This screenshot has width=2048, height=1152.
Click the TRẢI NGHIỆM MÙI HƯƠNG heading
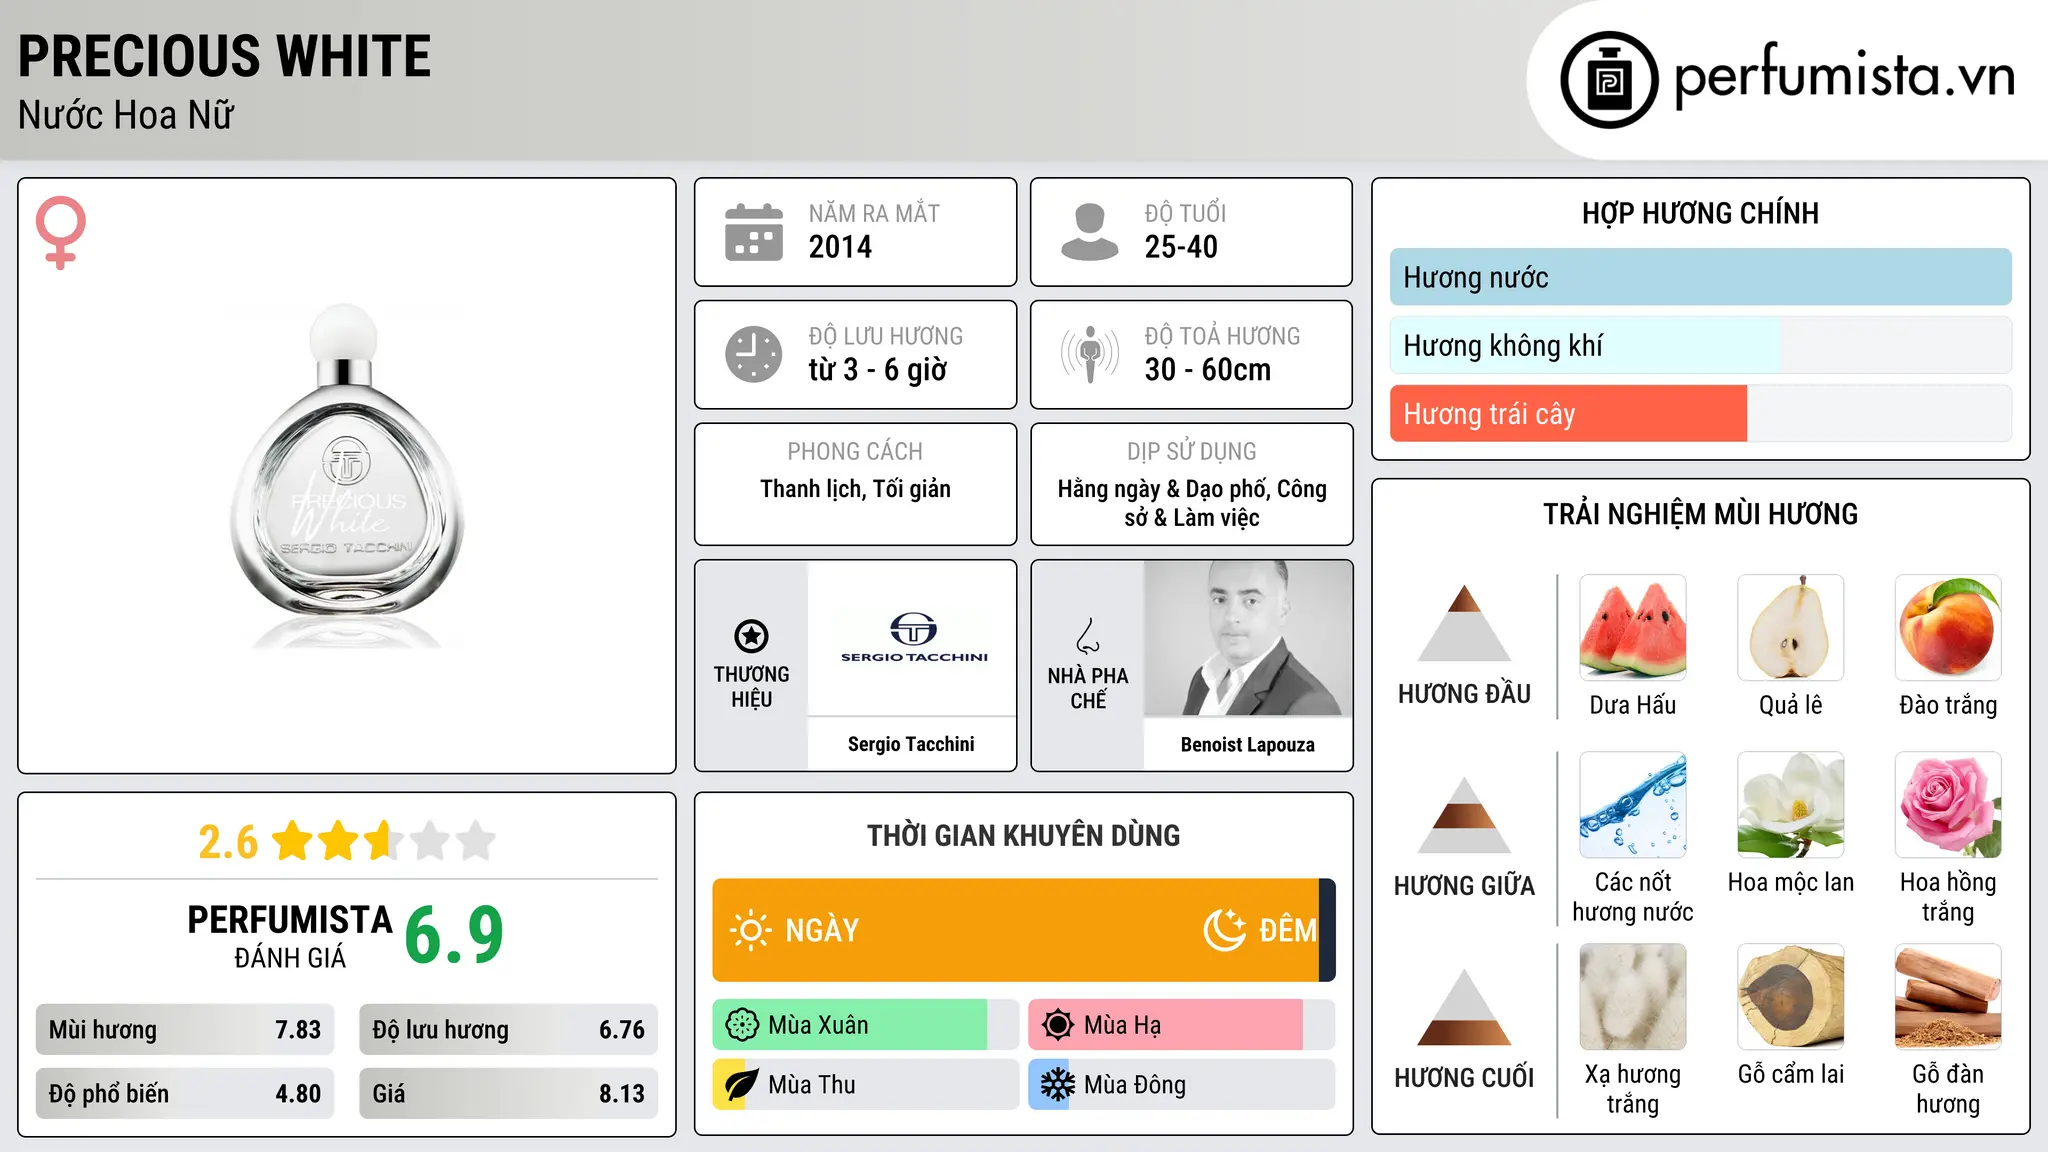point(1700,514)
